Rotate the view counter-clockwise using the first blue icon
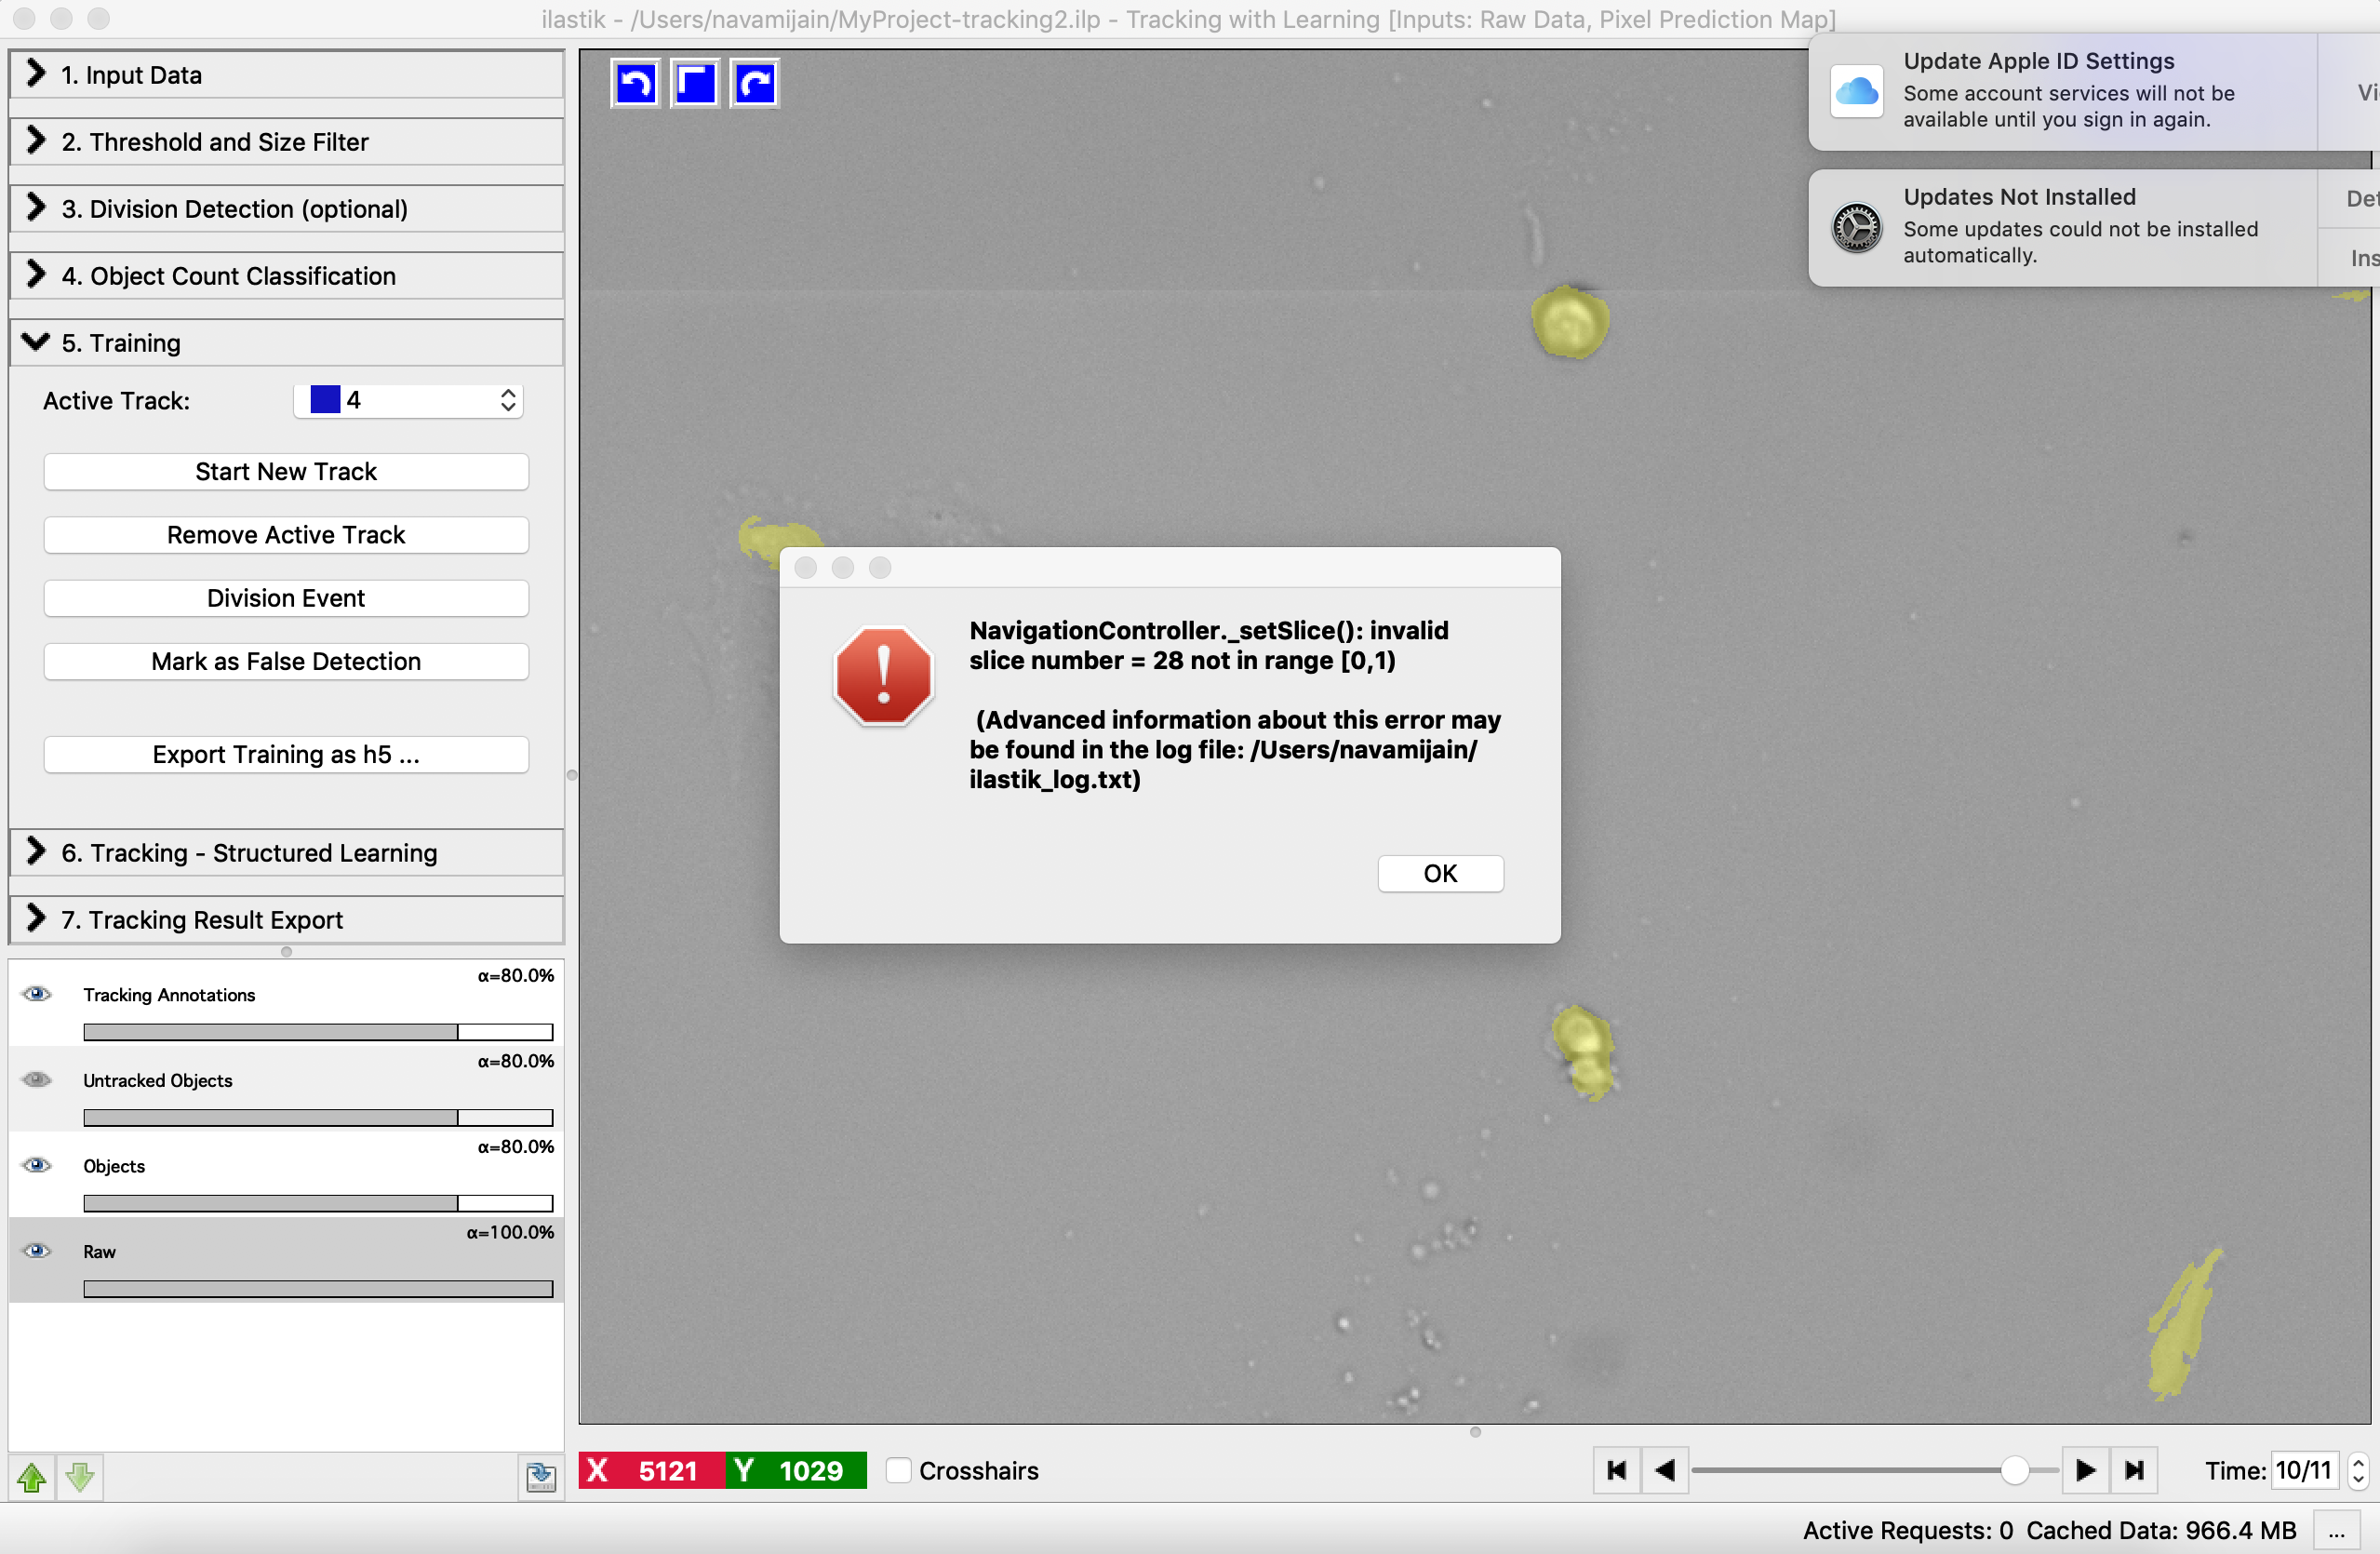Screen dimensions: 2380x1554 pyautogui.click(x=635, y=83)
